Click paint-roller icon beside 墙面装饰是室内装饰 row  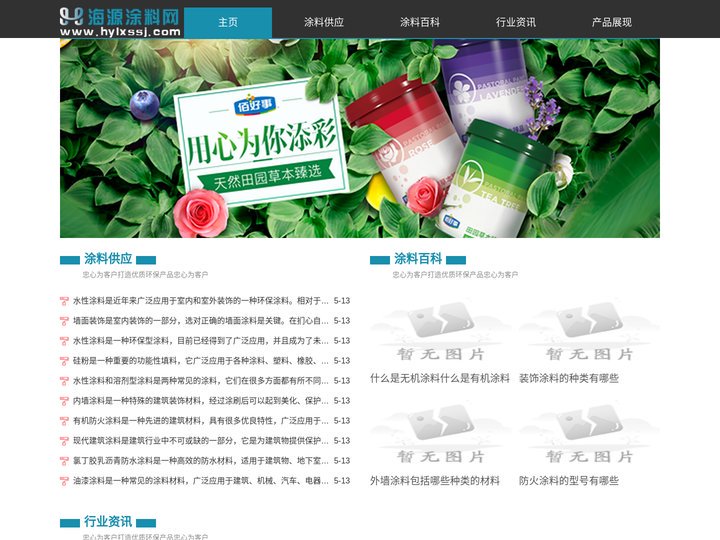pos(64,321)
